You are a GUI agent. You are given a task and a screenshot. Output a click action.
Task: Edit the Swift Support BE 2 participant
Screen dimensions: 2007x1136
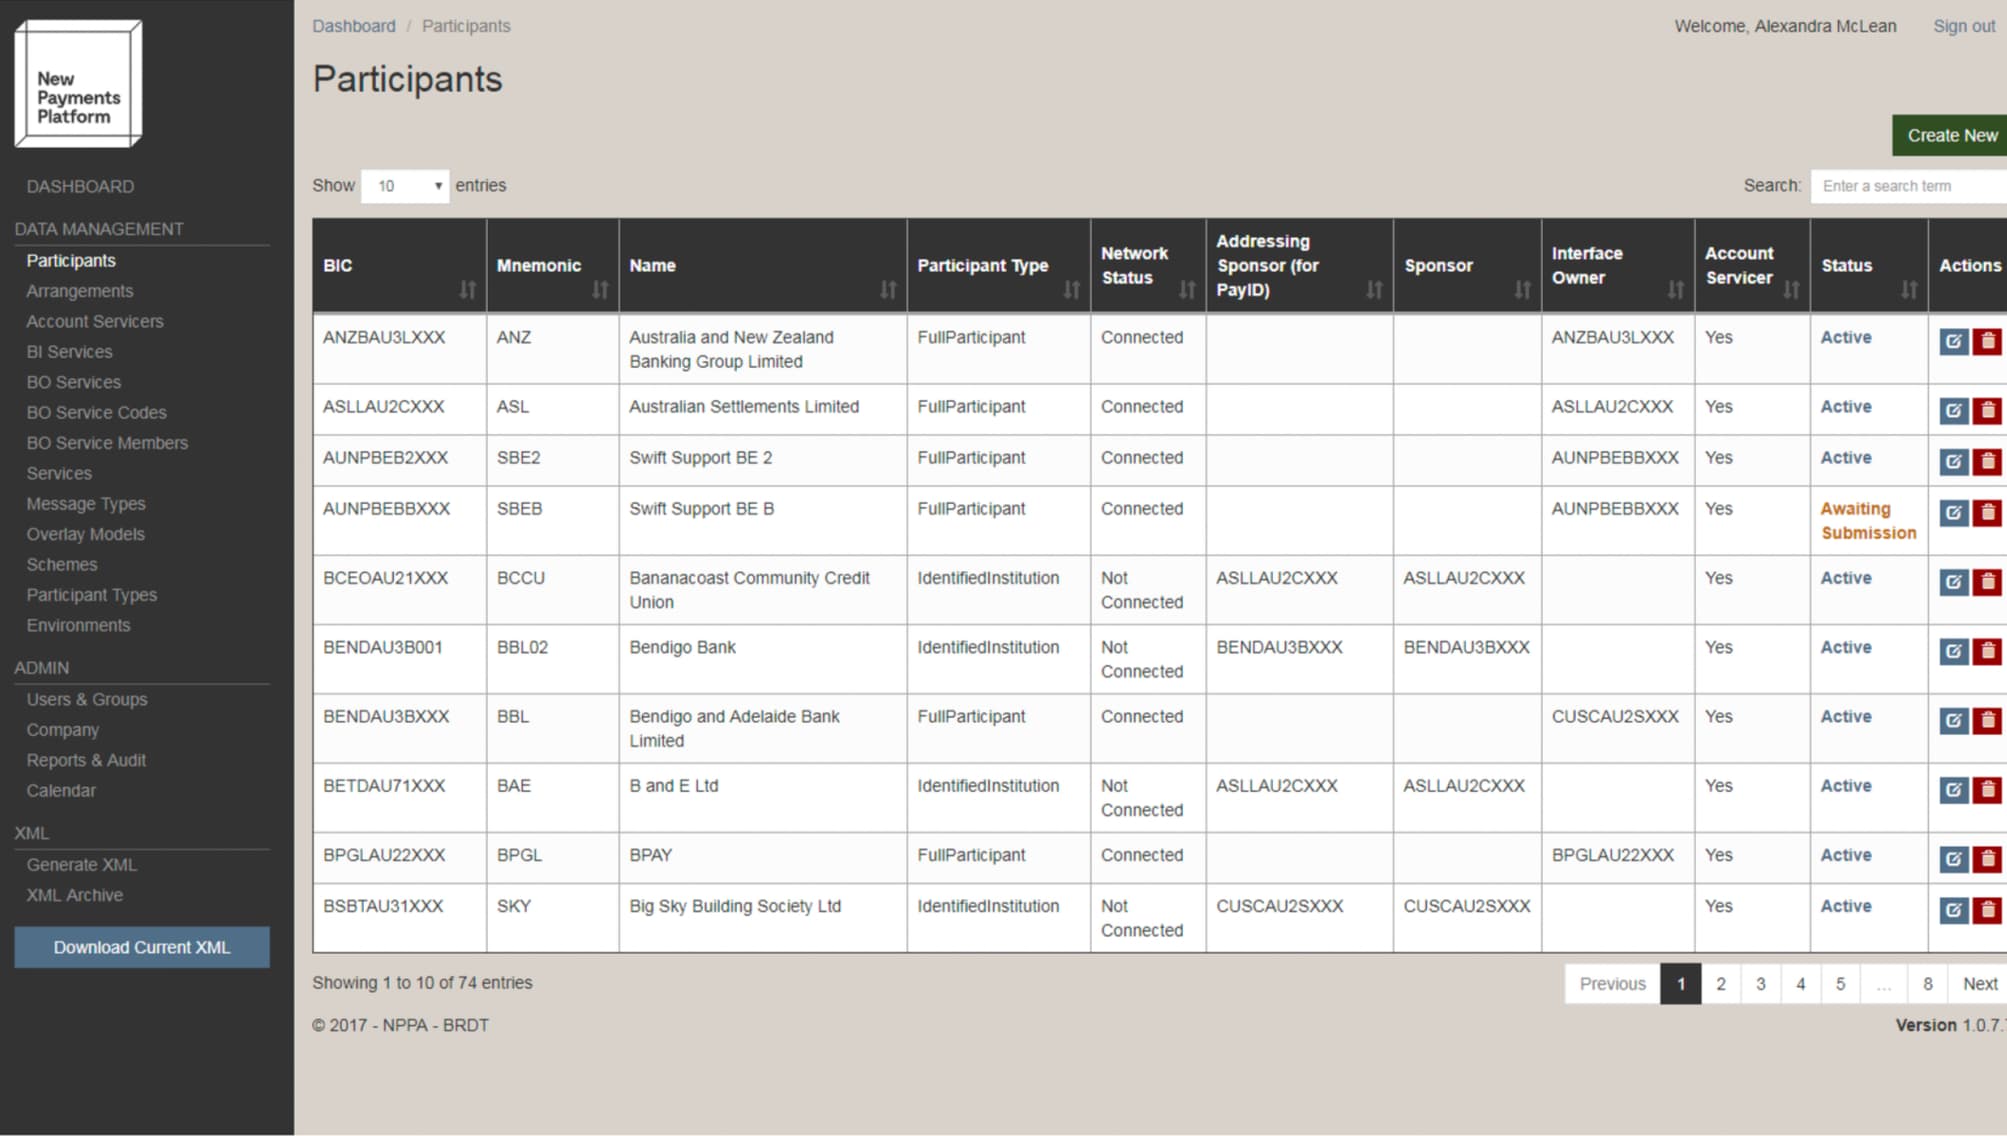1953,462
